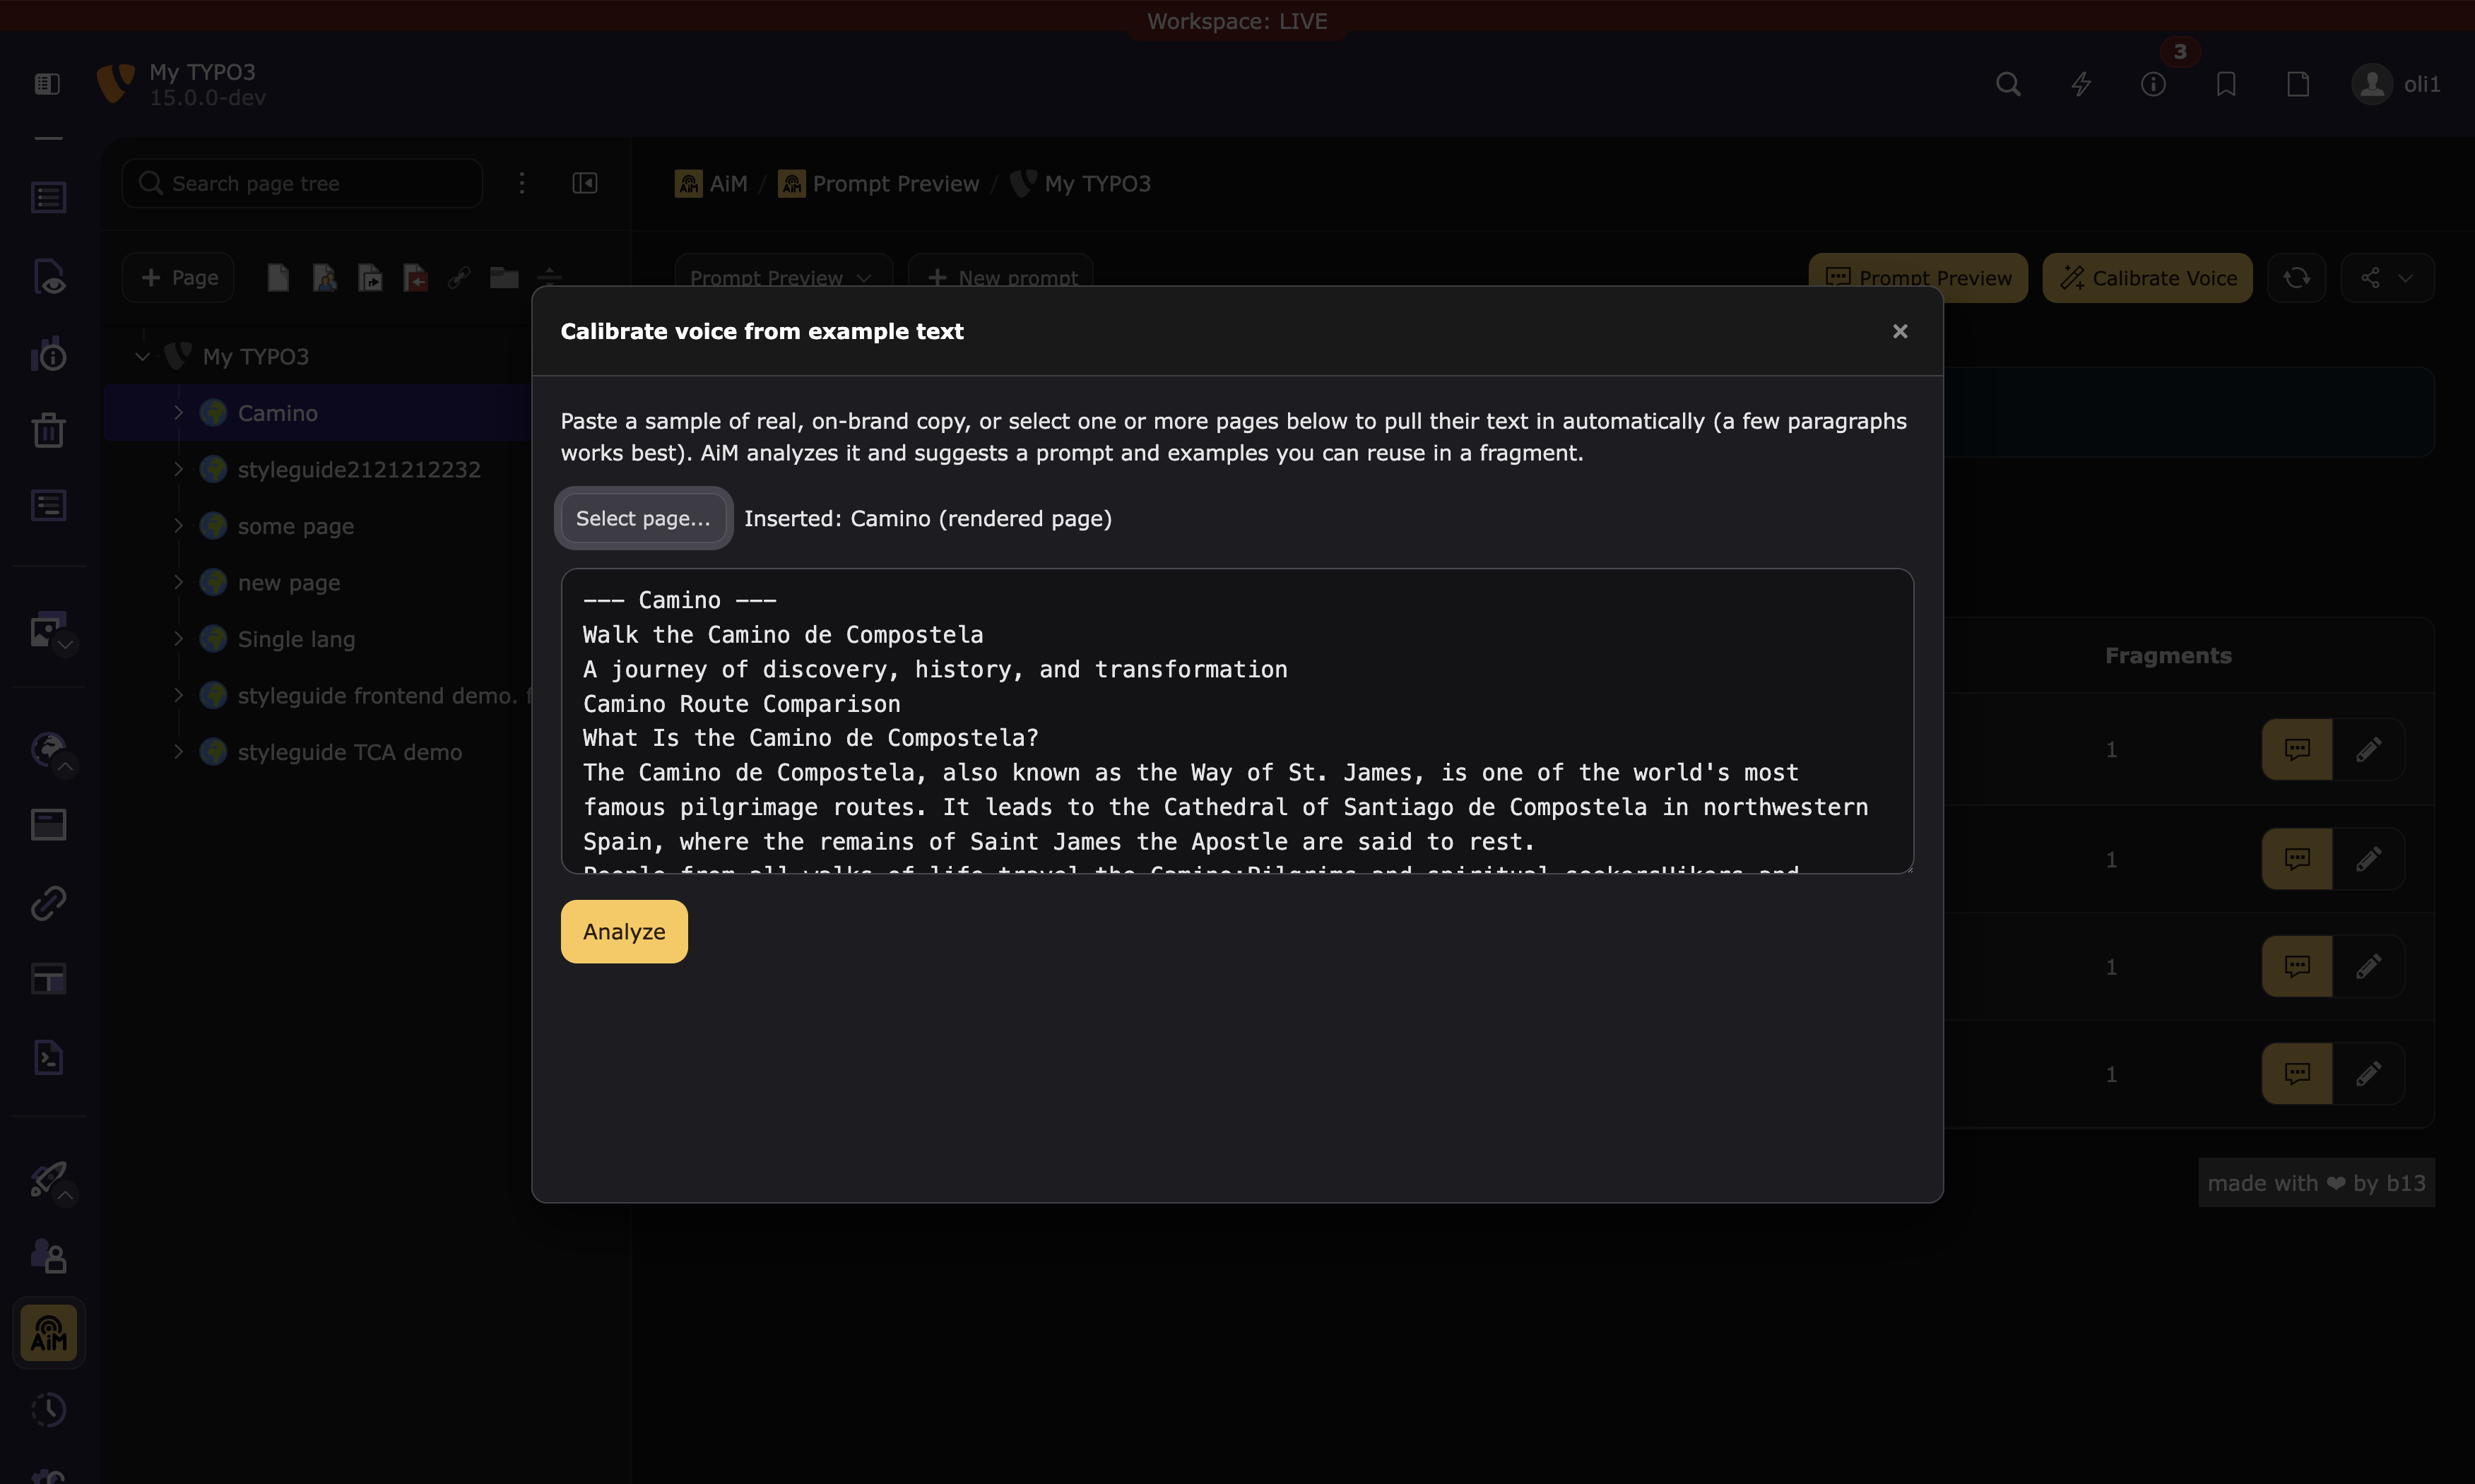Open the List module below trash icon
The height and width of the screenshot is (1484, 2475).
coord(48,506)
